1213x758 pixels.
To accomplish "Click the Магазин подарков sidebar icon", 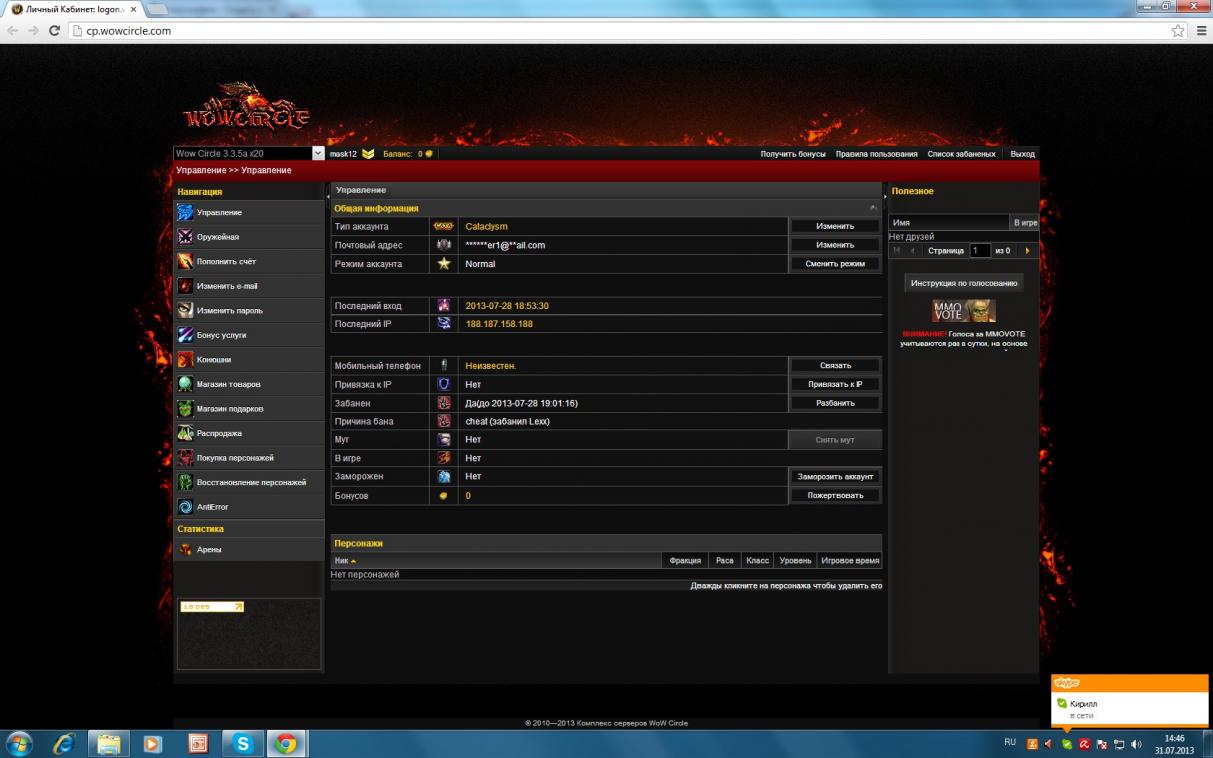I will click(185, 409).
